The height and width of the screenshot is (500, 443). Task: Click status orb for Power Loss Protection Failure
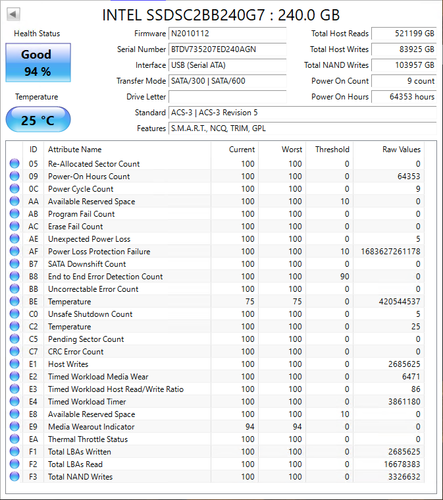14,251
